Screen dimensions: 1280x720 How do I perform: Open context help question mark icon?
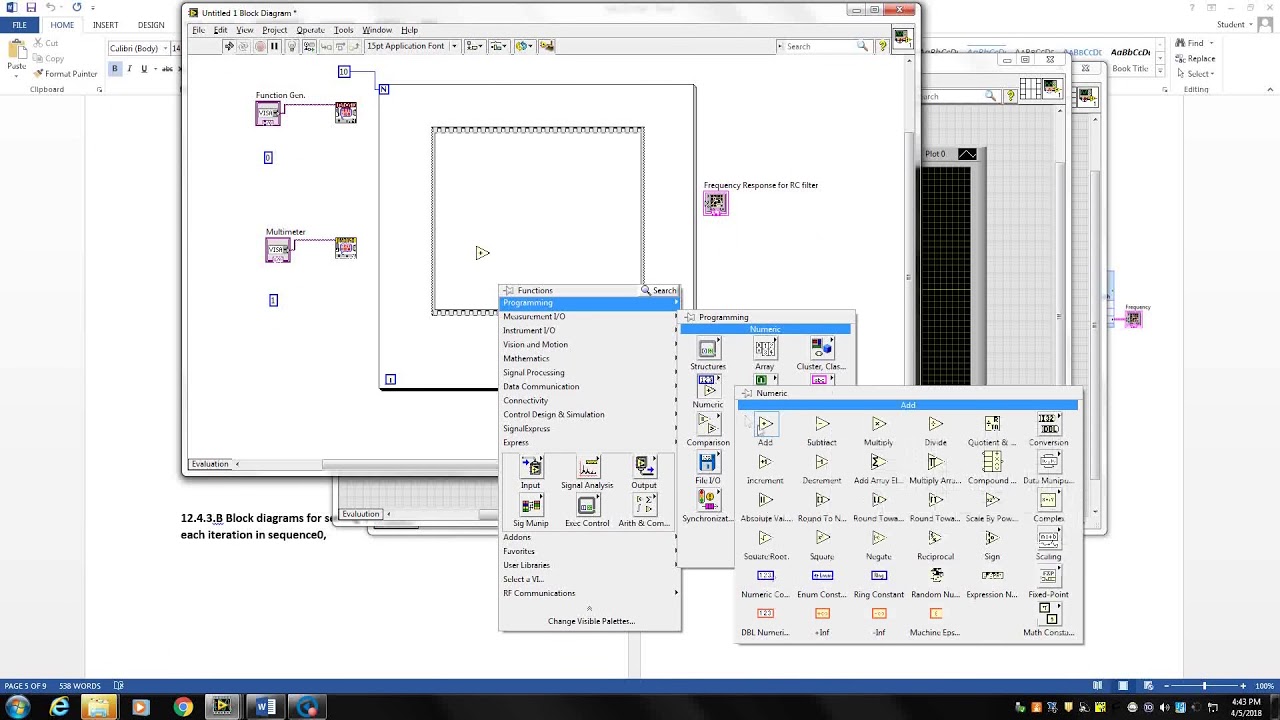click(882, 46)
